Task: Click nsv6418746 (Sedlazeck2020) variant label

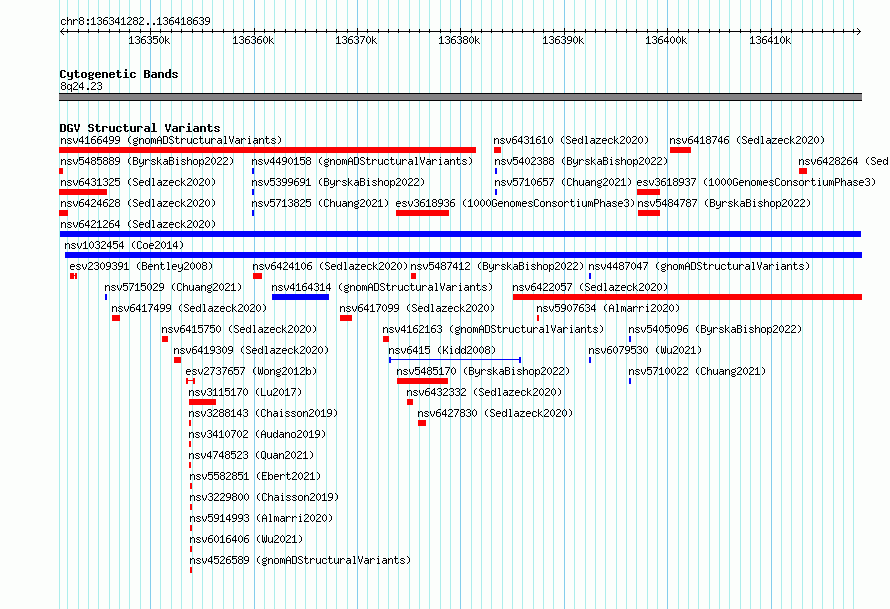Action: tap(747, 140)
